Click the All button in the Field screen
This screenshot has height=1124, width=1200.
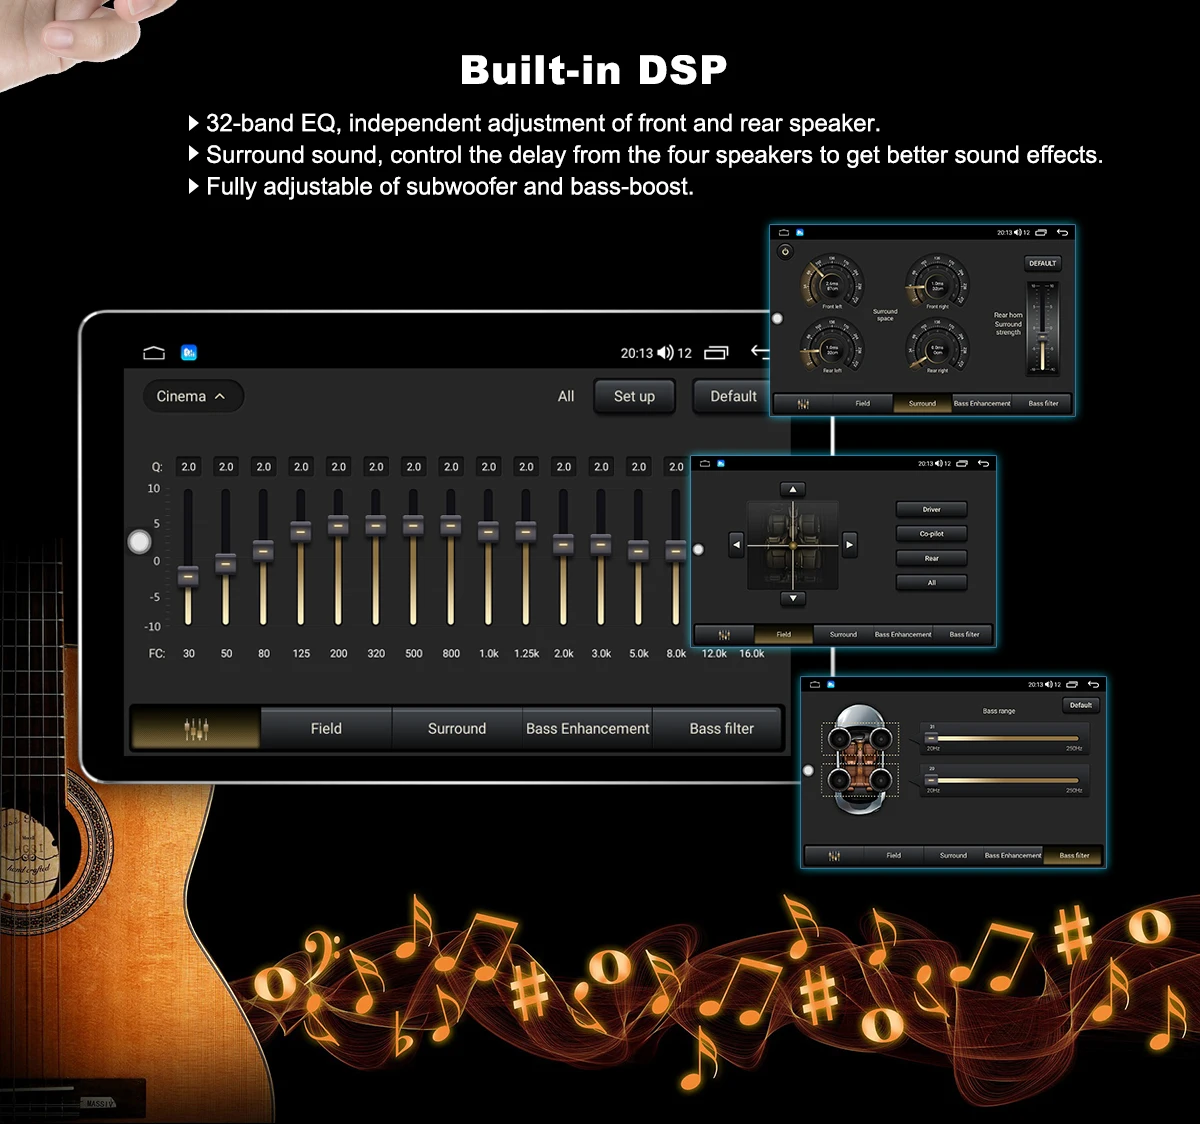931,582
